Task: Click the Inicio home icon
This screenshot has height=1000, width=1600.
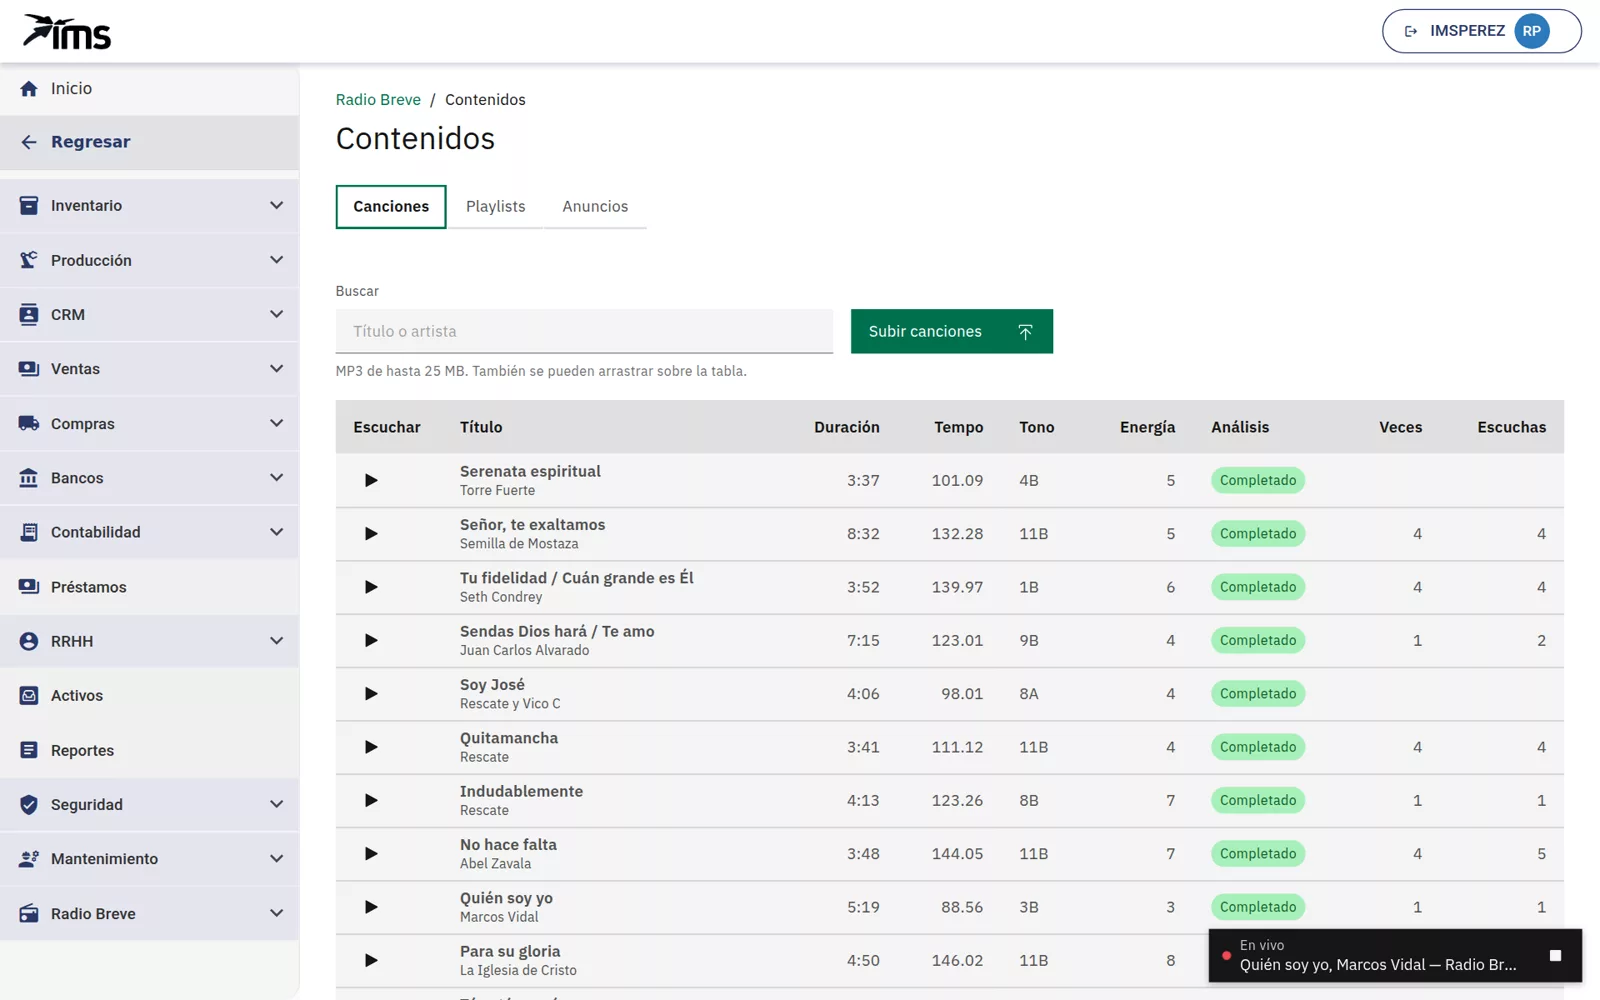Action: tap(29, 88)
